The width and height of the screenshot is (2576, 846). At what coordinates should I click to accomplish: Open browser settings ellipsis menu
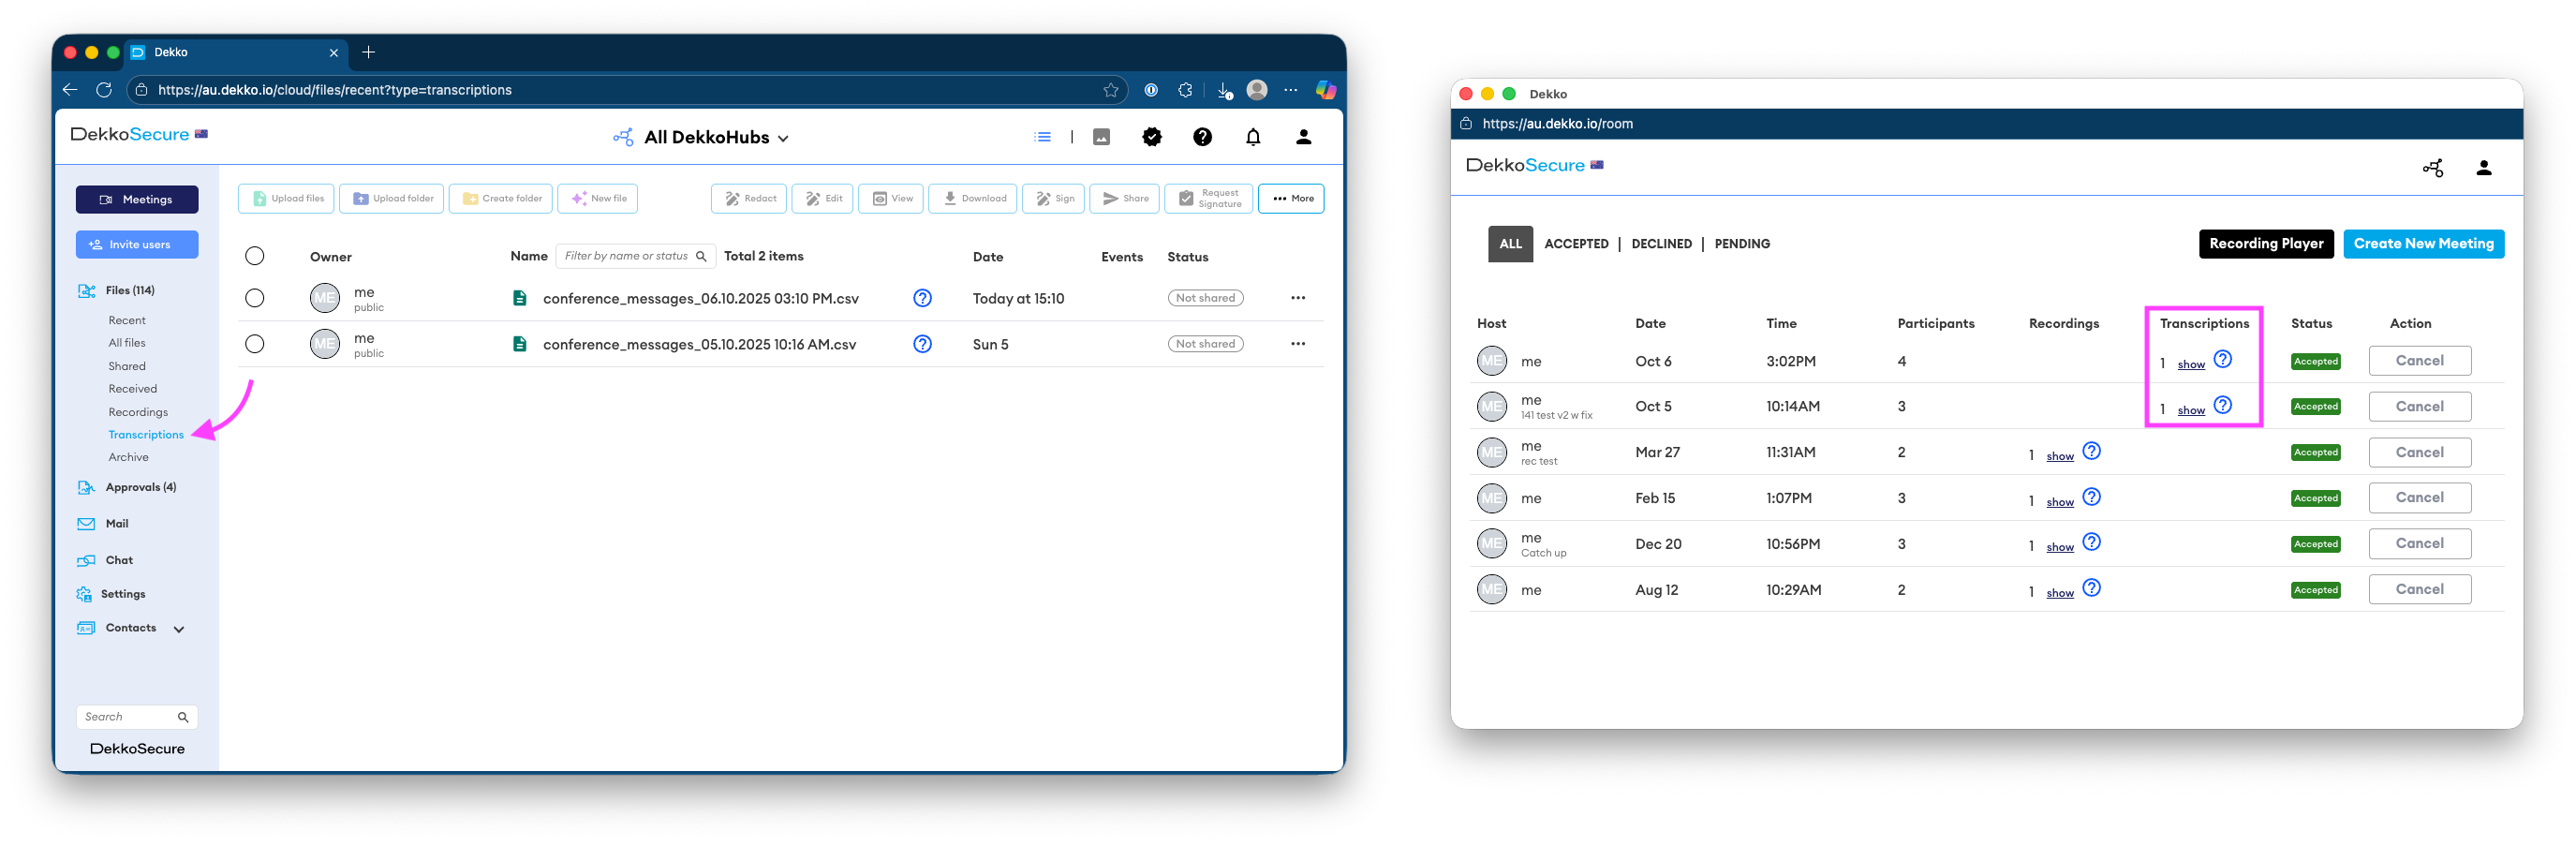[1290, 90]
